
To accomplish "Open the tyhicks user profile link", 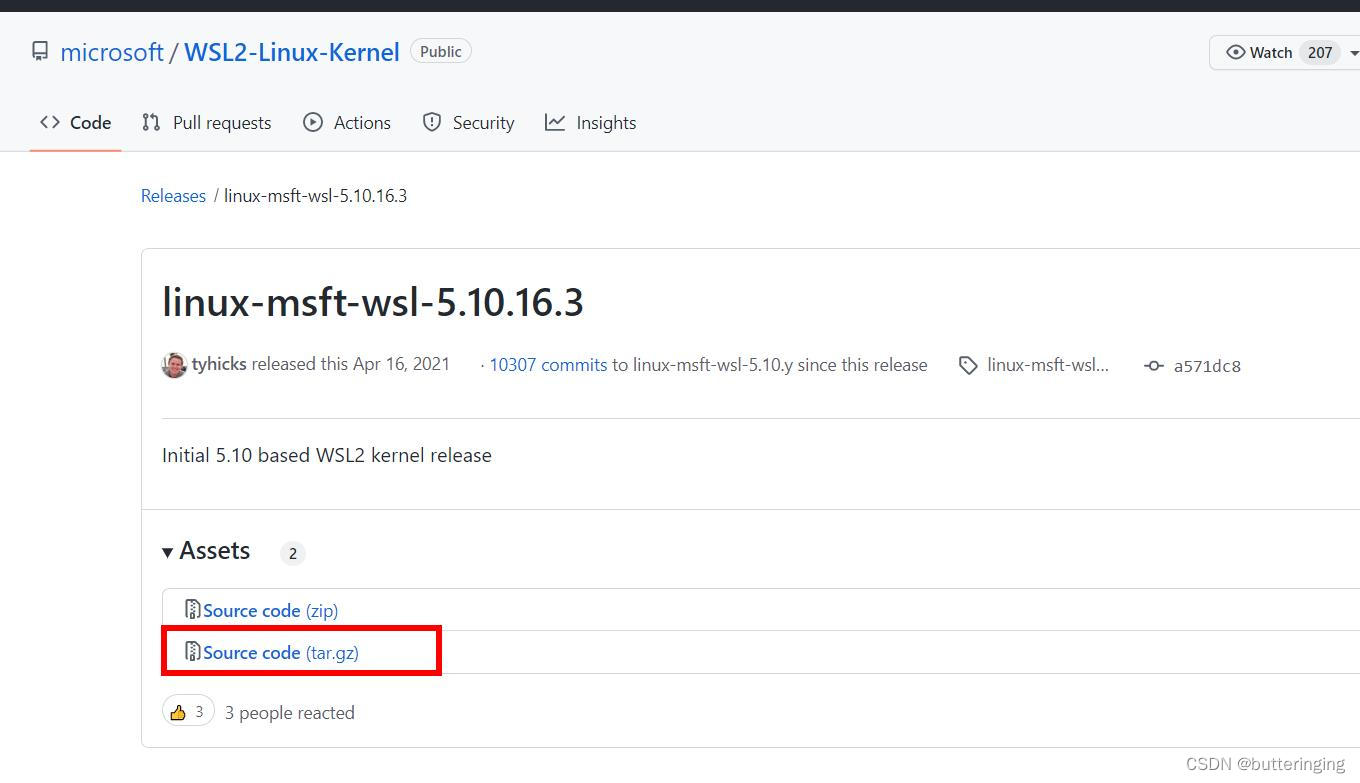I will click(x=219, y=364).
